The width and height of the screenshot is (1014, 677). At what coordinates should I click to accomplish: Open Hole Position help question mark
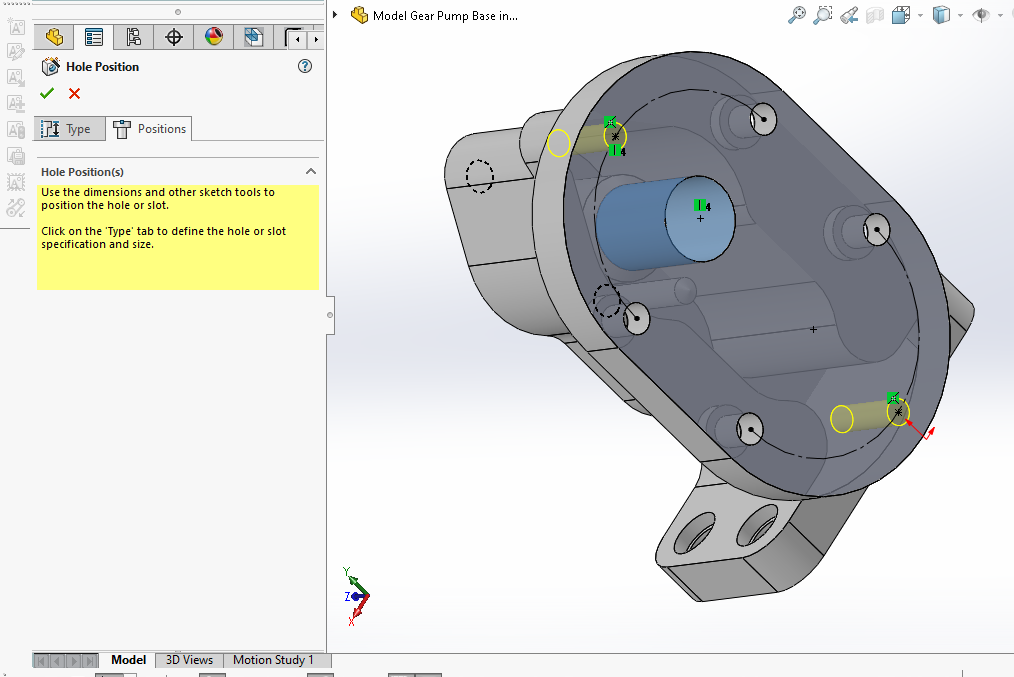(305, 67)
